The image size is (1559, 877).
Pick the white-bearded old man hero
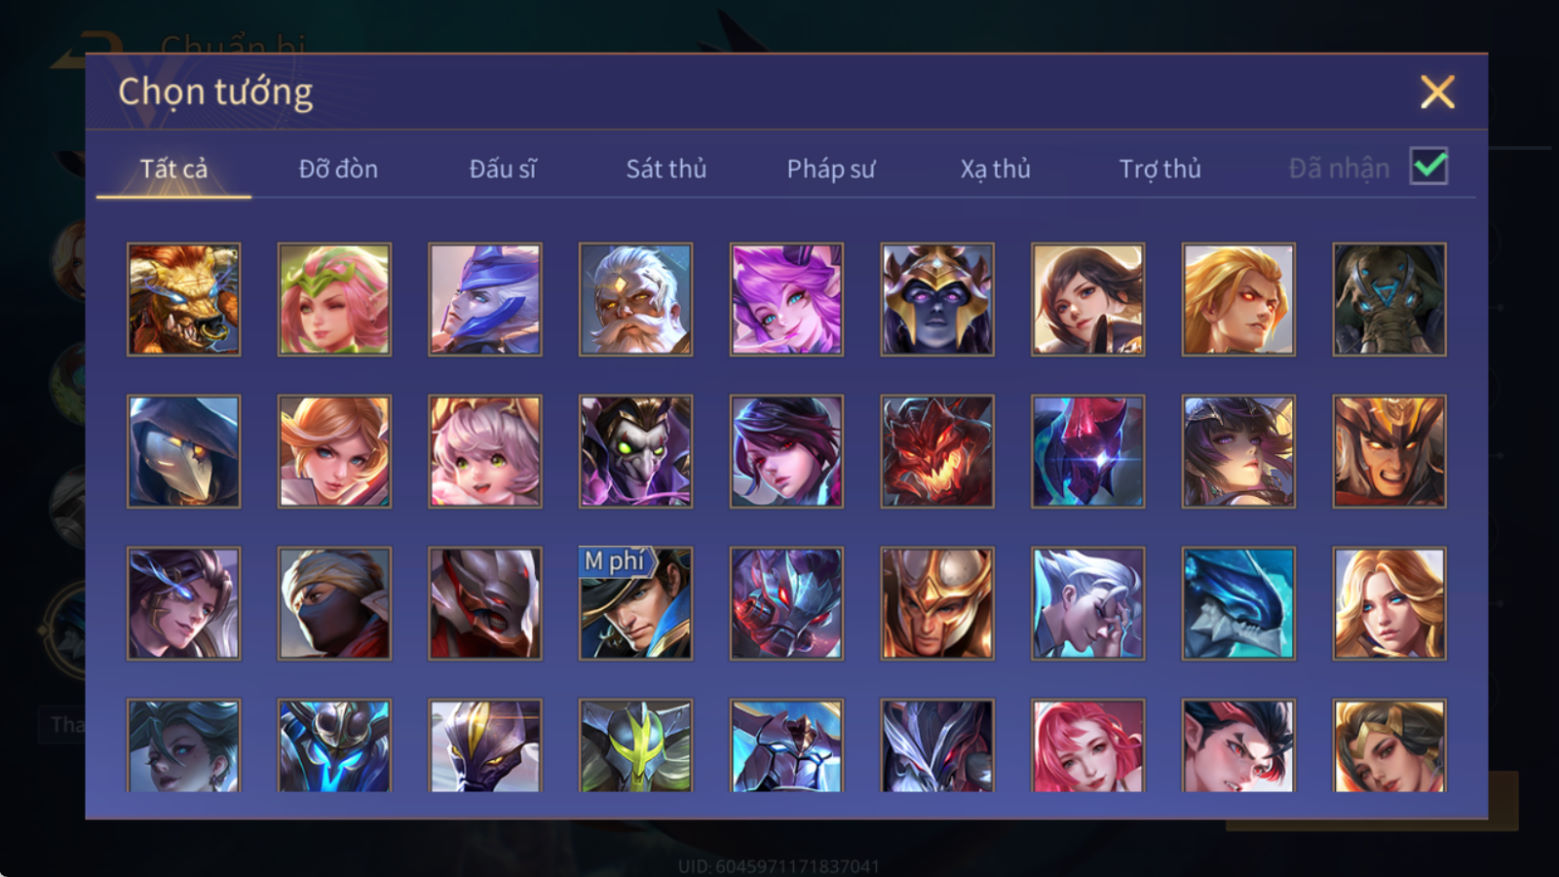pyautogui.click(x=636, y=300)
